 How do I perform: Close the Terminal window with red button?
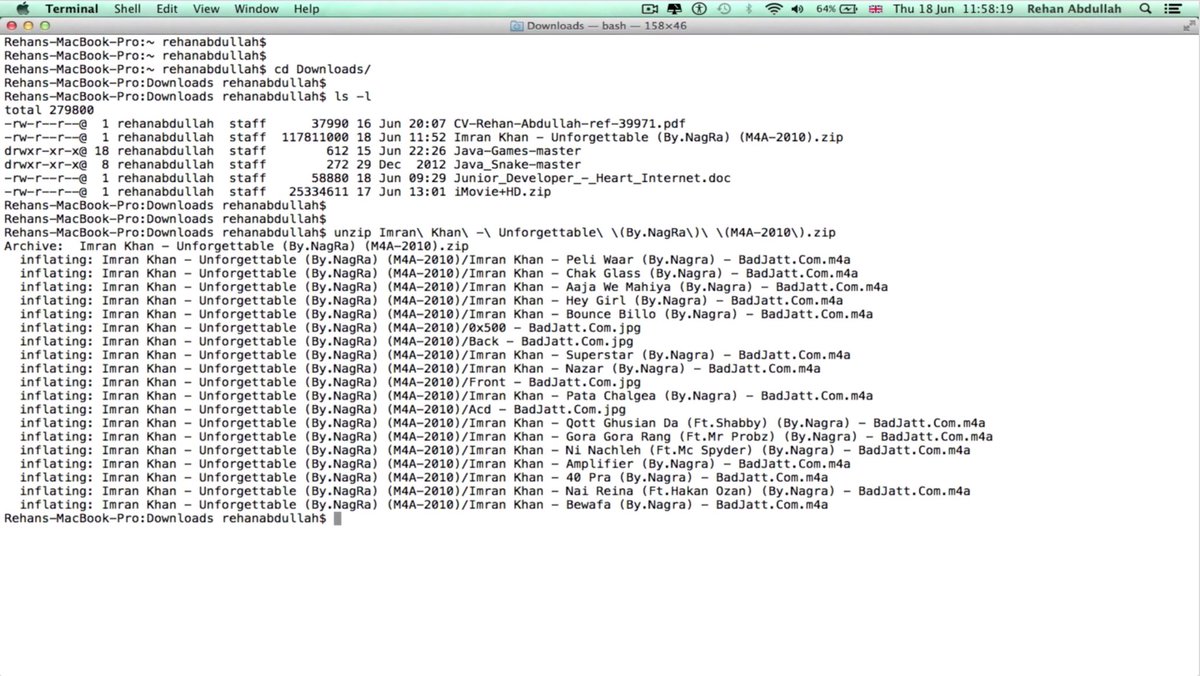[x=11, y=26]
